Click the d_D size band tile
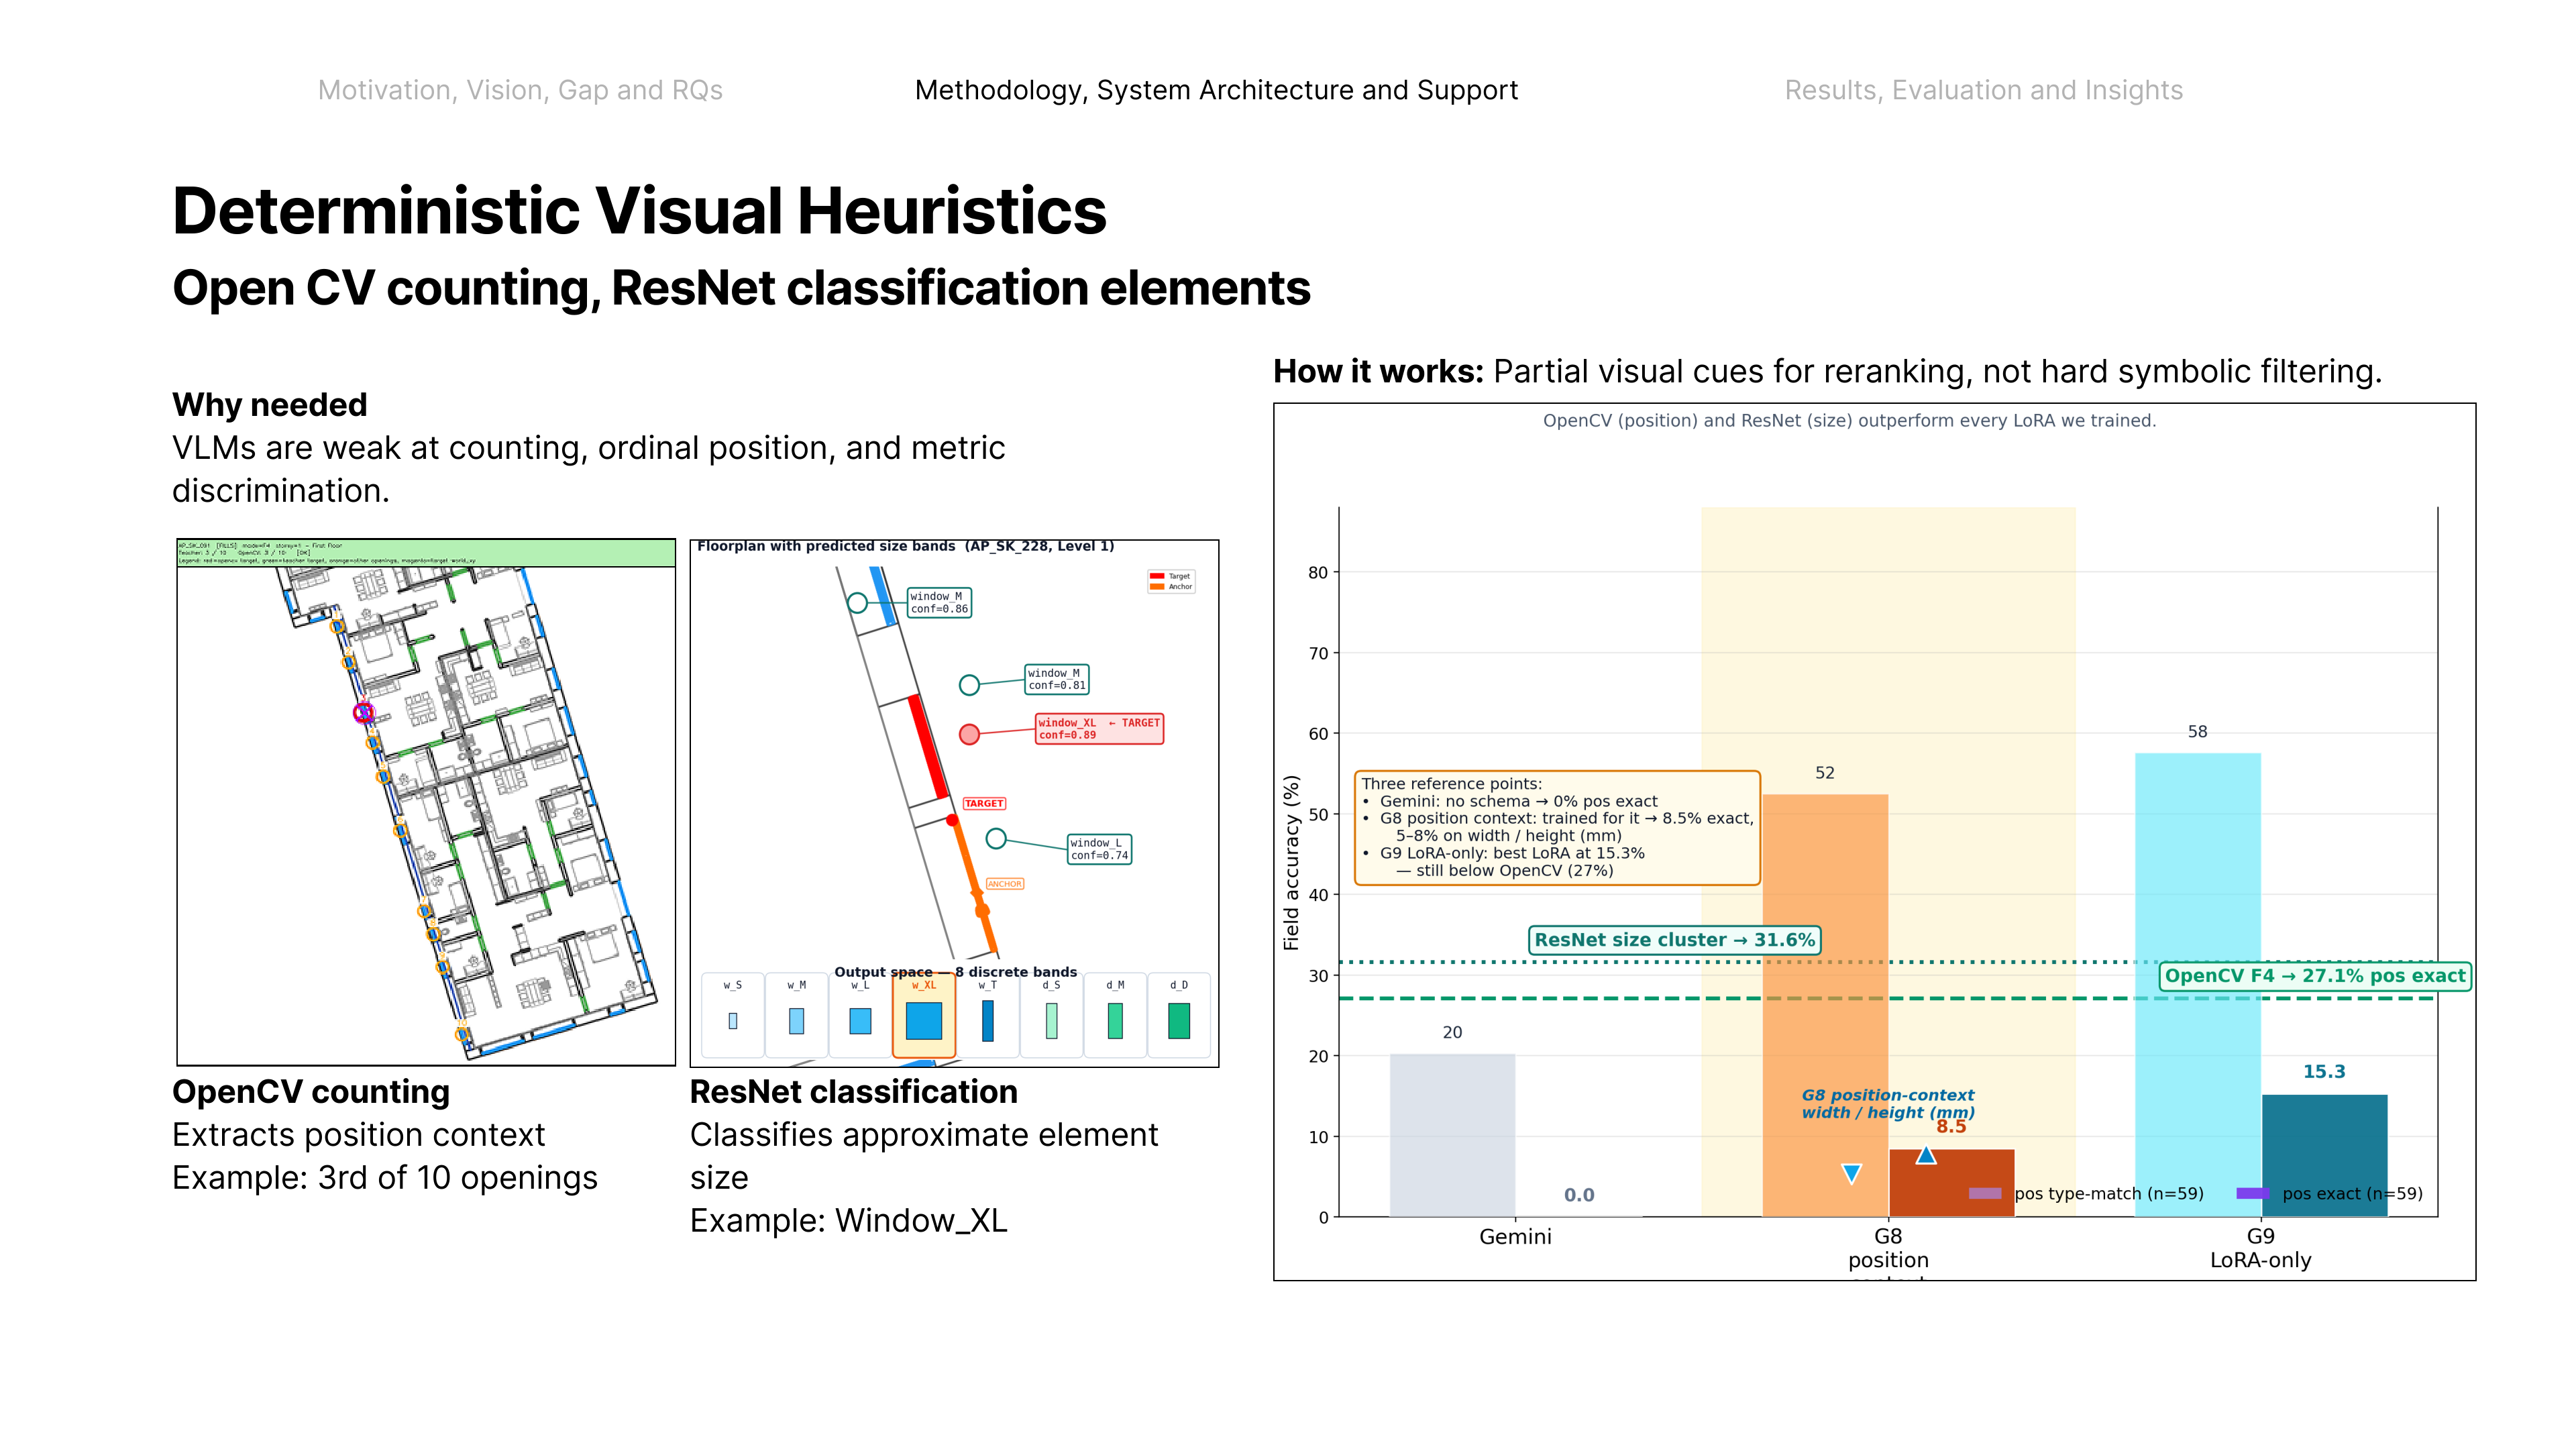The height and width of the screenshot is (1449, 2576). click(x=1179, y=1014)
